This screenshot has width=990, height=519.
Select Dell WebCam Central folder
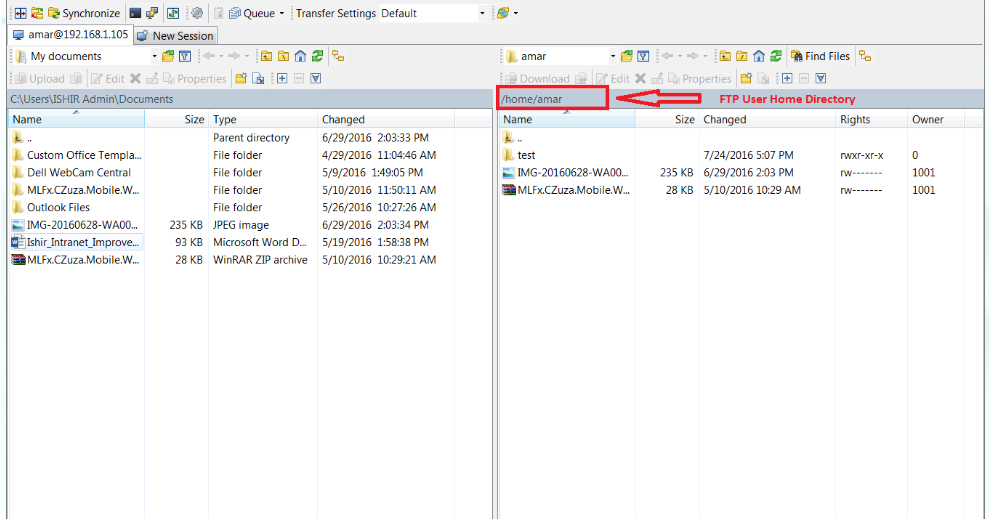[x=71, y=172]
